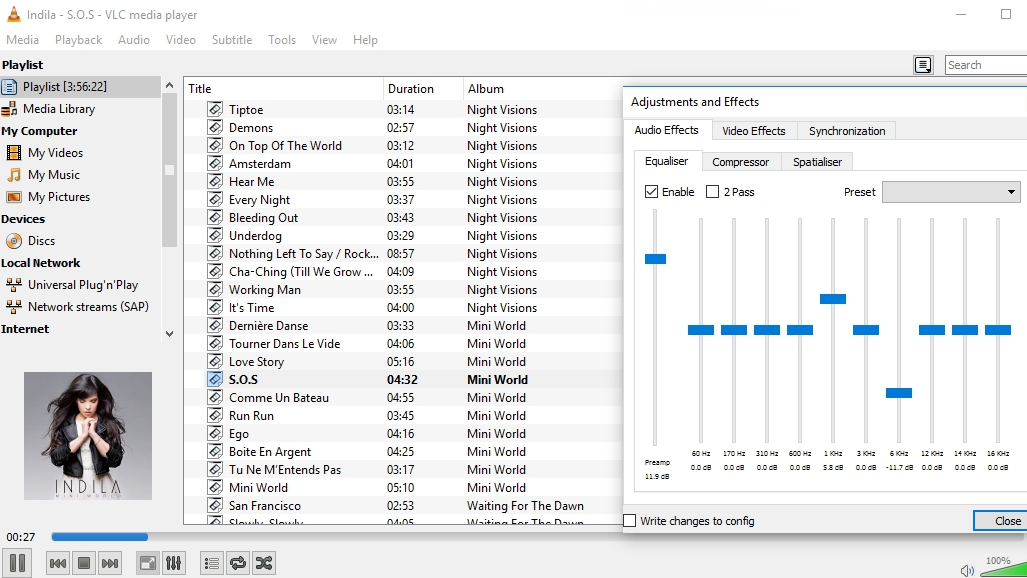Toggle the playlist view button
1027x578 pixels.
pyautogui.click(x=212, y=563)
